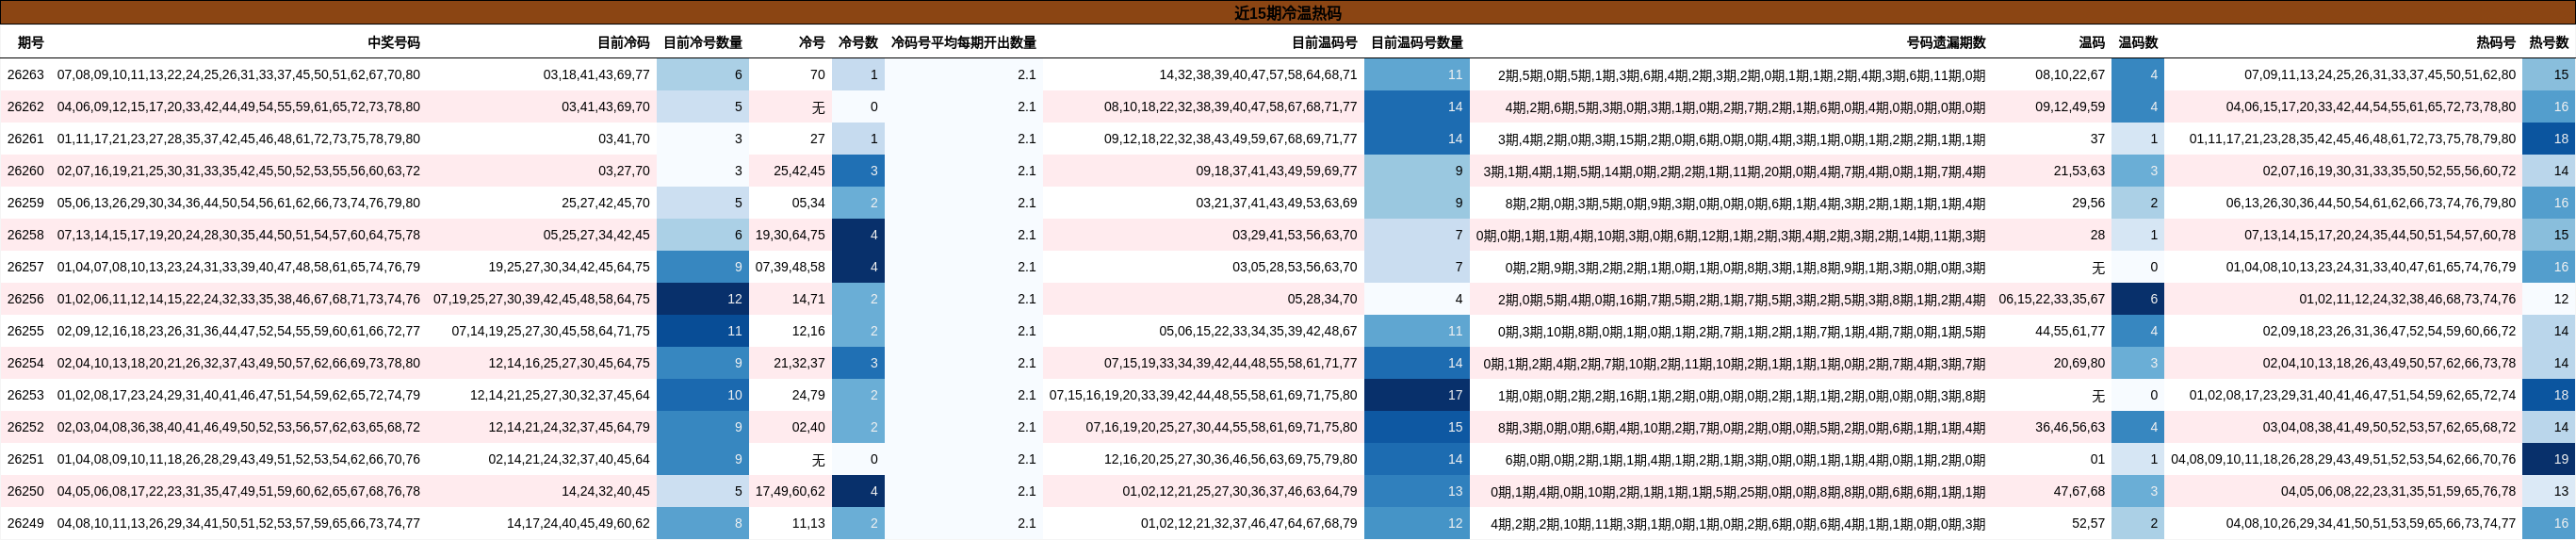2576x540 pixels.
Task: Select period number 26253
Action: [x=25, y=394]
